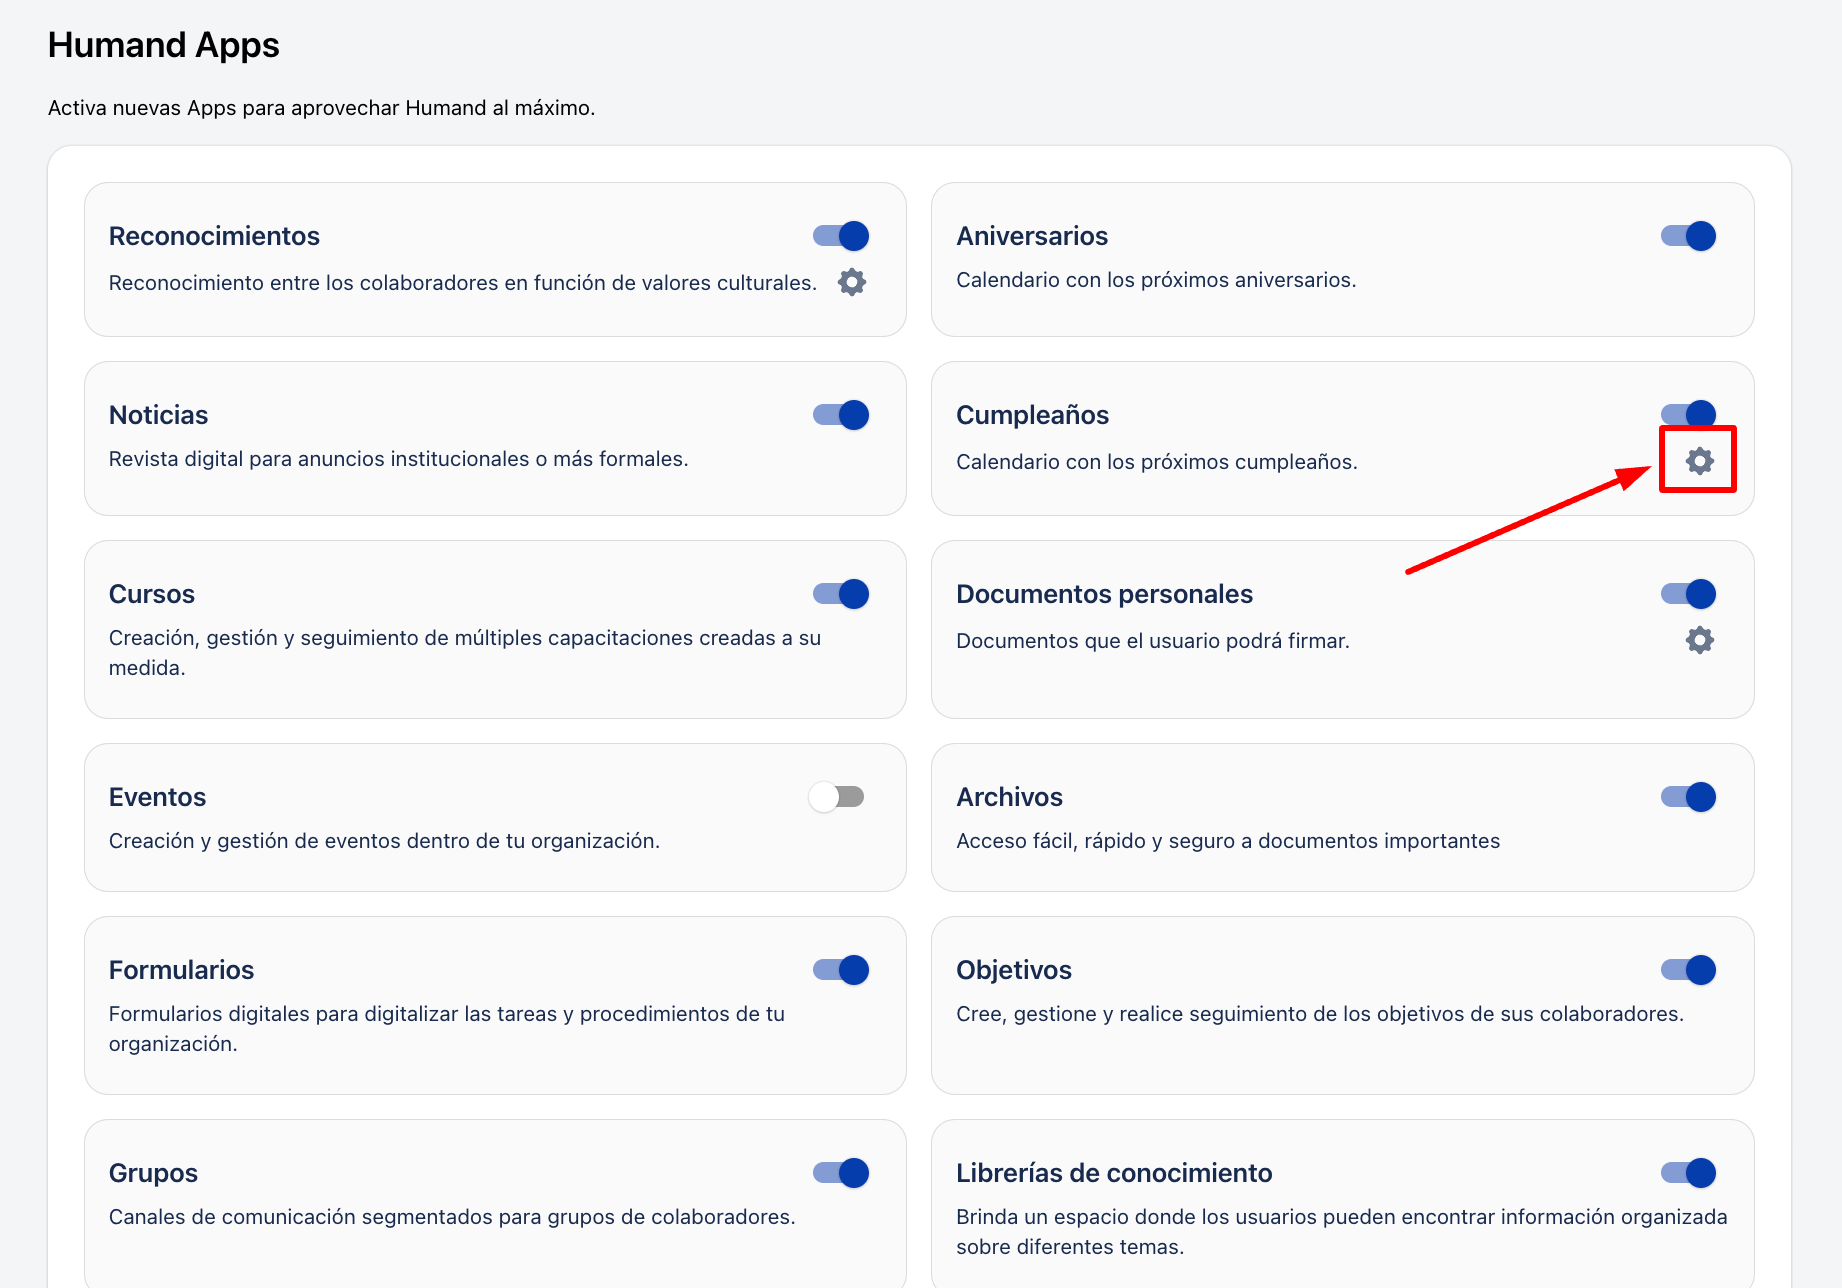This screenshot has width=1842, height=1288.
Task: Click the Eventos card title
Action: (x=157, y=797)
